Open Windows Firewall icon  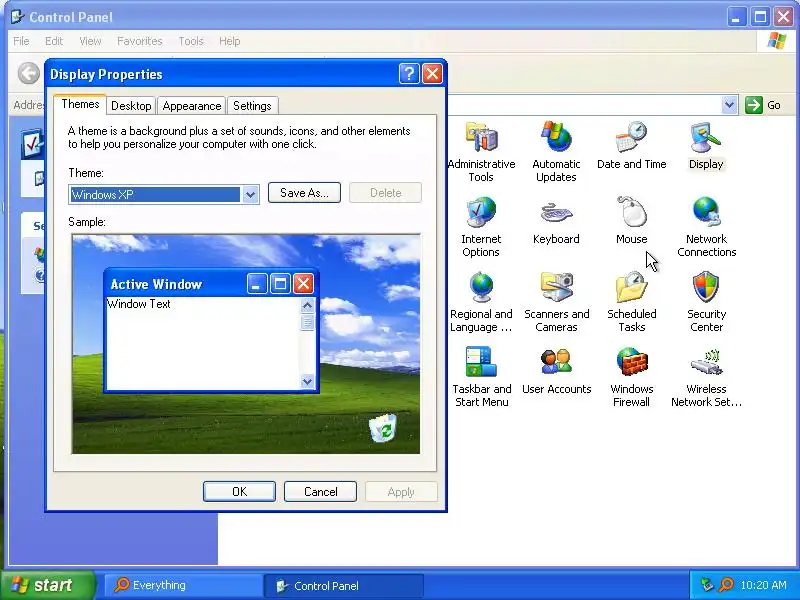(631, 362)
